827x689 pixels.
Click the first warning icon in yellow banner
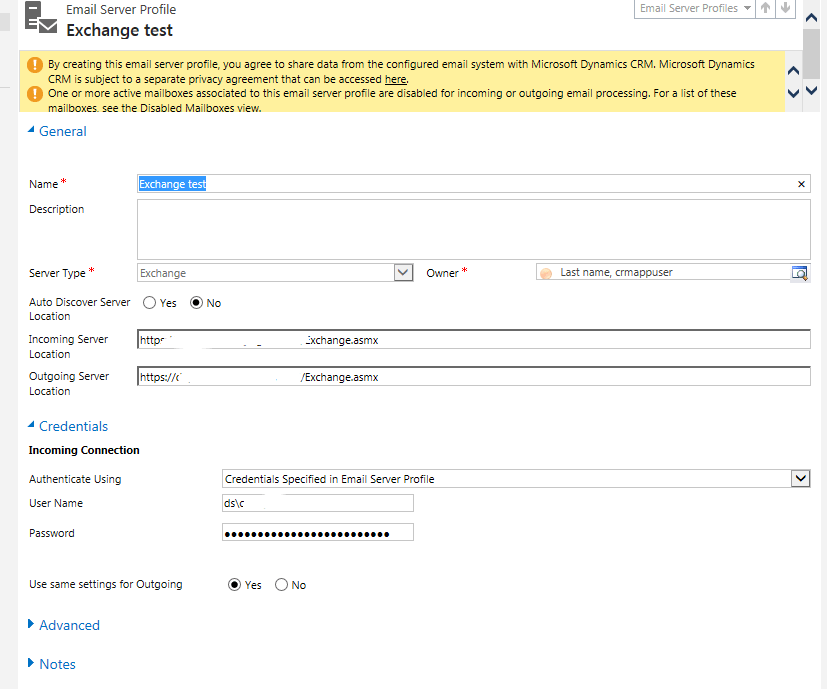pyautogui.click(x=34, y=63)
